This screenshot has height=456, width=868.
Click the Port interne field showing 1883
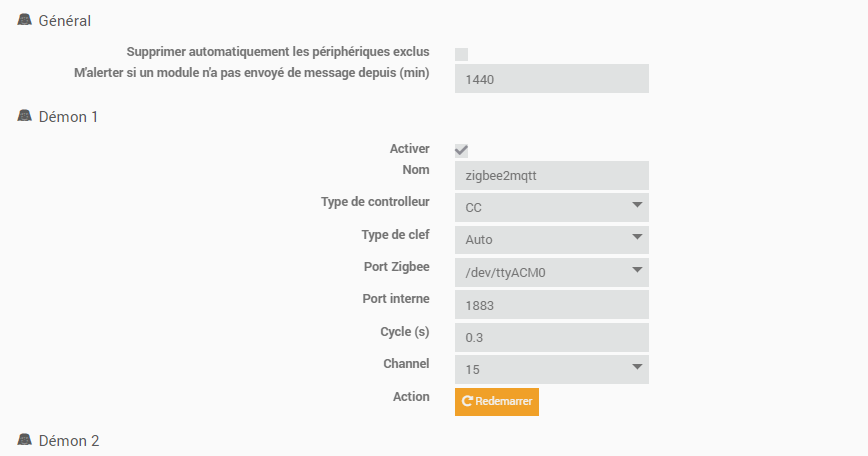click(x=551, y=304)
